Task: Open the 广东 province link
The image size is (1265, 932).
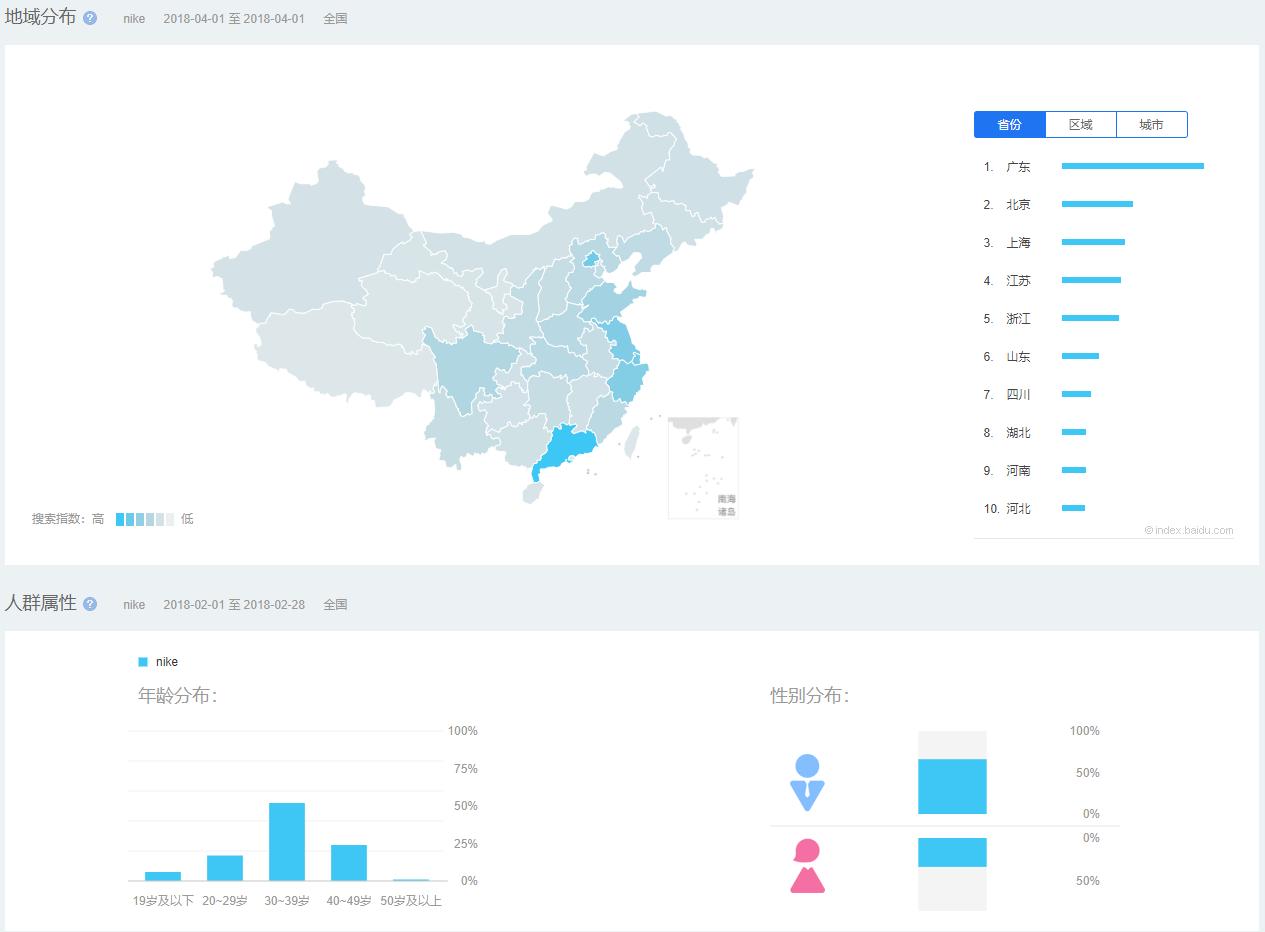Action: click(x=1017, y=166)
